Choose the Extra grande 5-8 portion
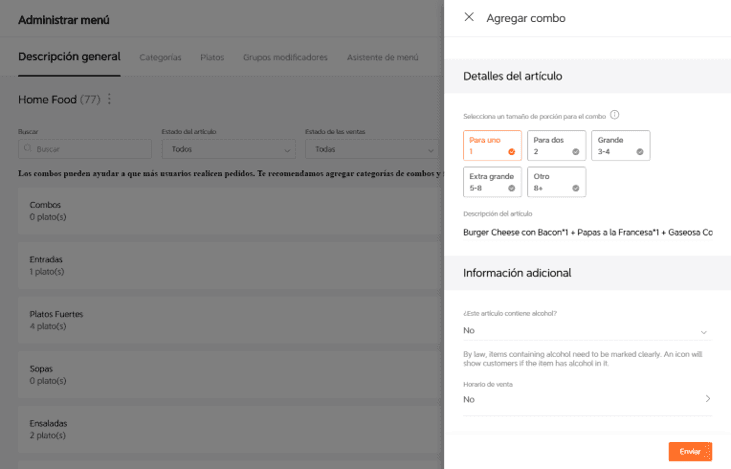Screen dimensions: 731x469 click(x=492, y=182)
